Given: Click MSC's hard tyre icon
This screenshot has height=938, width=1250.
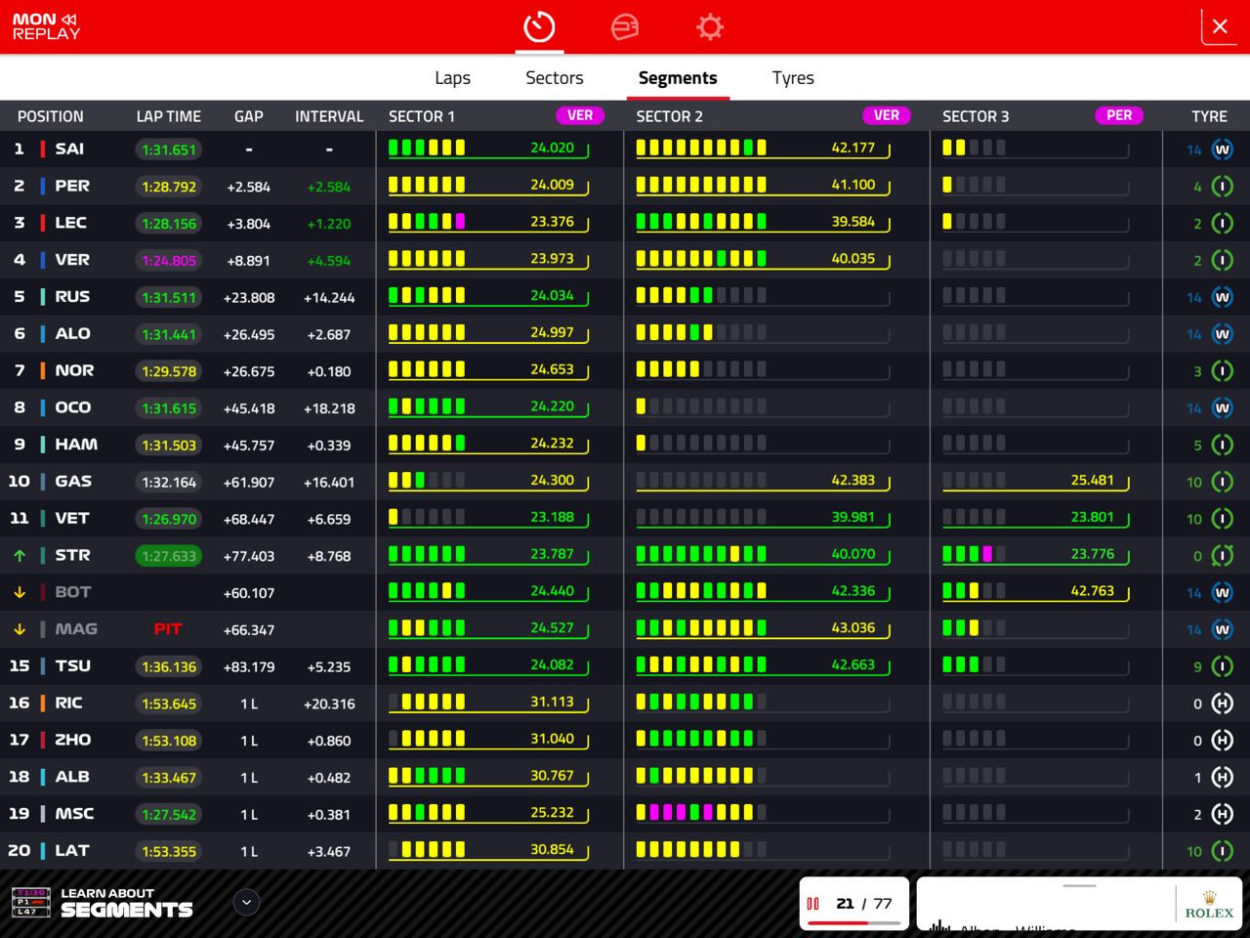Looking at the screenshot, I should tap(1222, 814).
